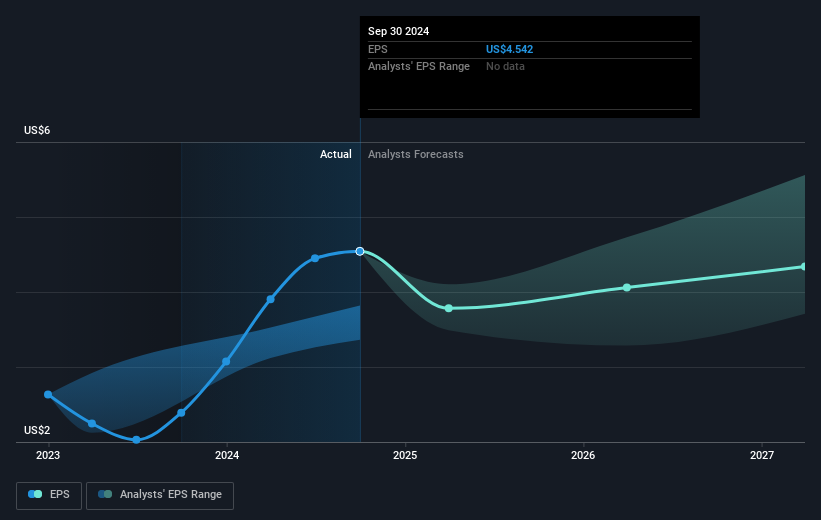Image resolution: width=821 pixels, height=520 pixels.
Task: Click the EPS point at 2024 axis mark
Action: [226, 361]
